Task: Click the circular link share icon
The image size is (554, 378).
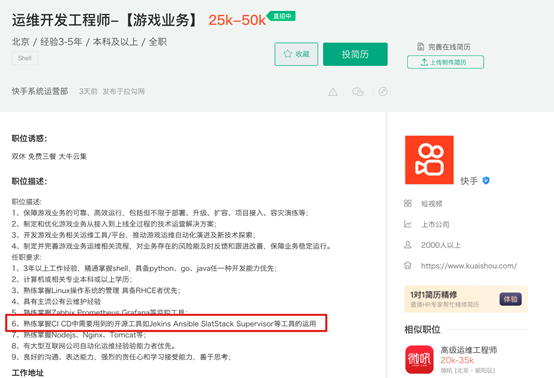Action: (383, 91)
